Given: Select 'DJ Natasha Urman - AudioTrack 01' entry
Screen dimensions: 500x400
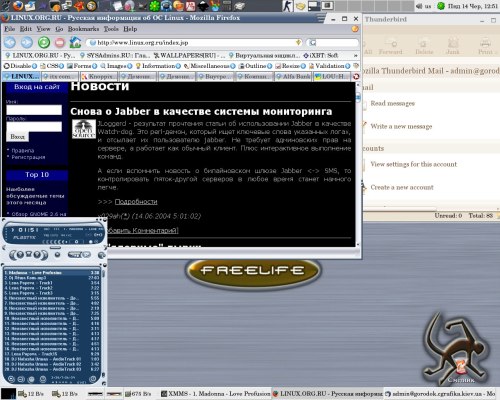Looking at the screenshot, I should coord(52,359).
